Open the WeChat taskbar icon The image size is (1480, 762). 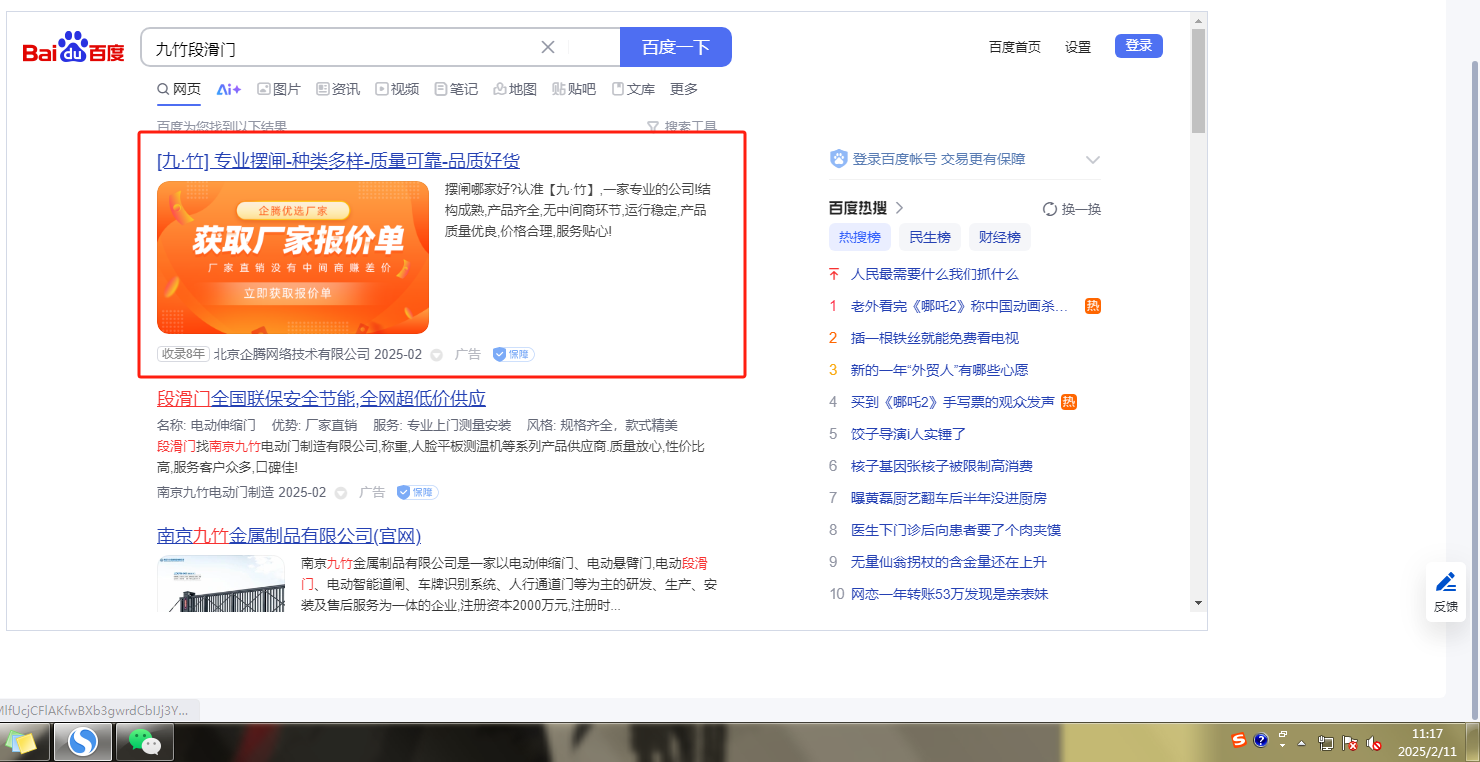146,742
